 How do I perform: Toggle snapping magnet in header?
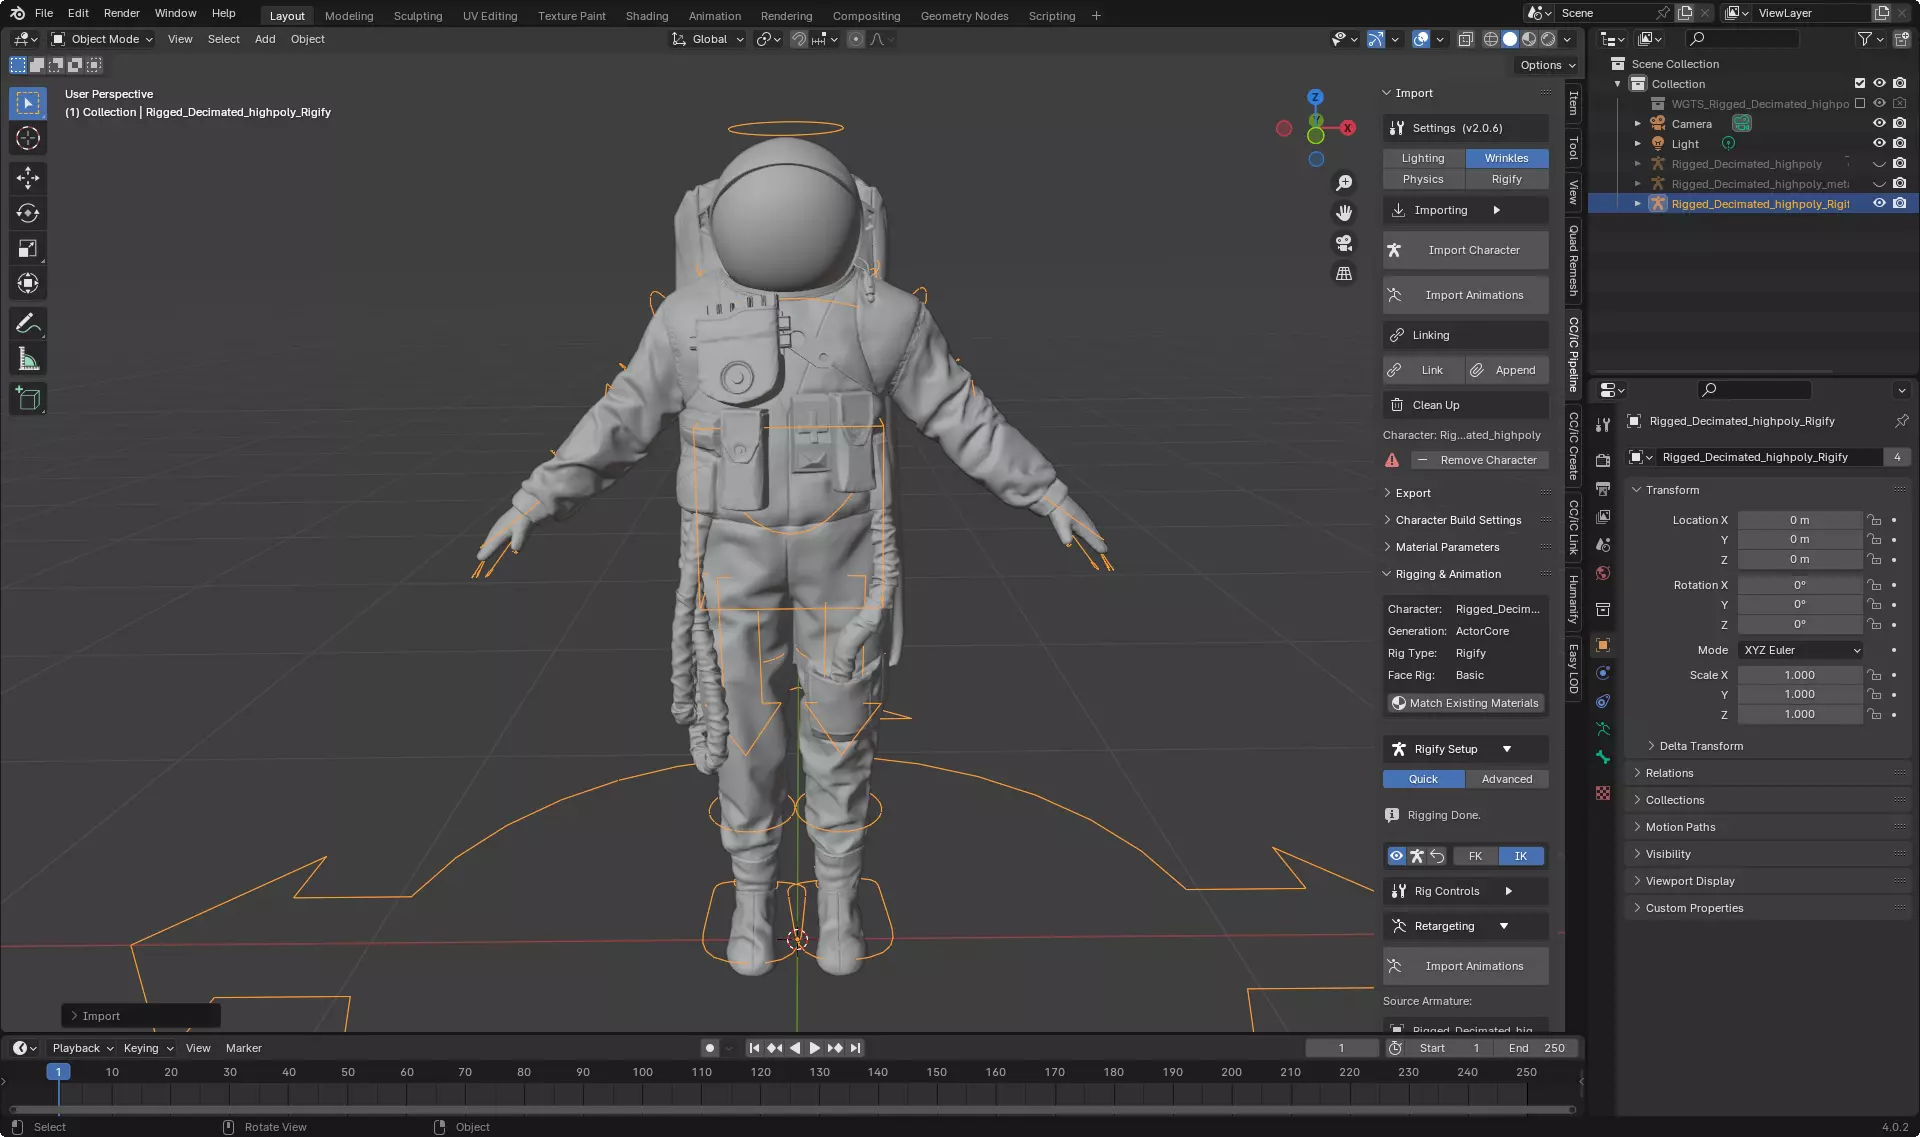pyautogui.click(x=799, y=39)
